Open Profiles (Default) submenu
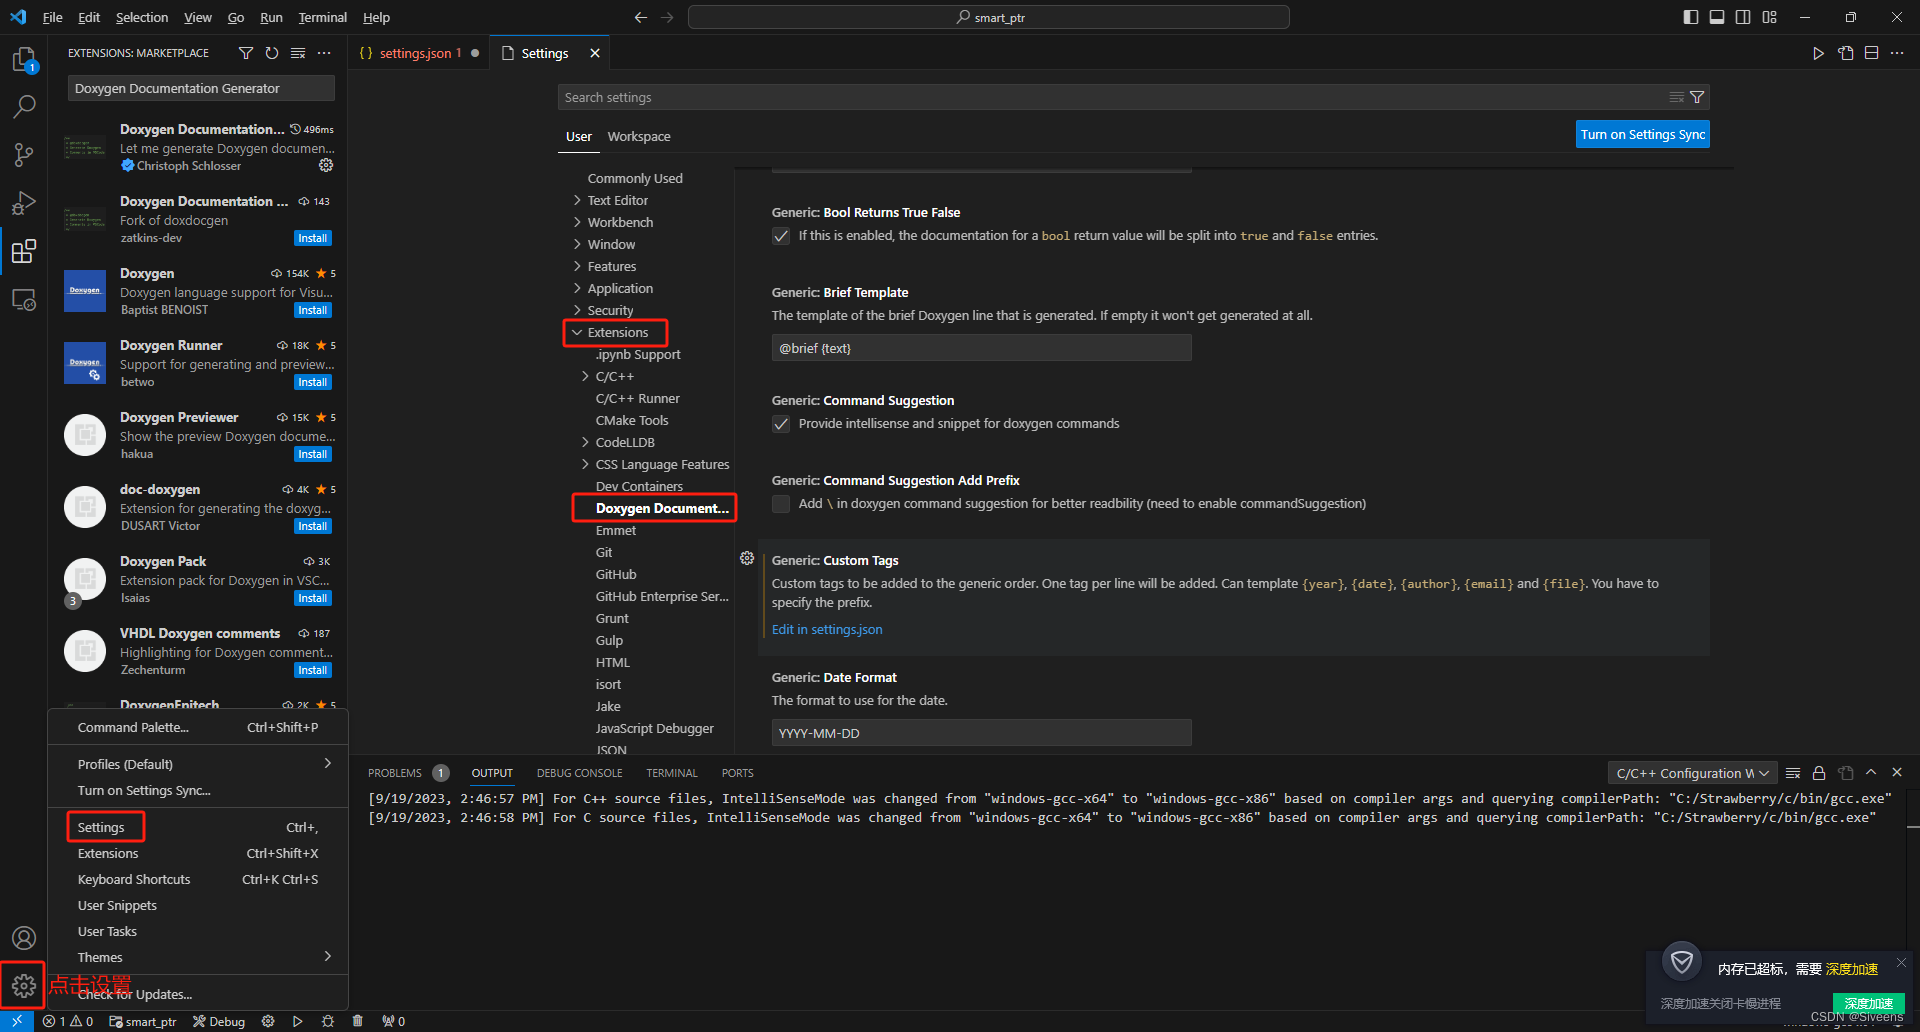 click(x=198, y=764)
